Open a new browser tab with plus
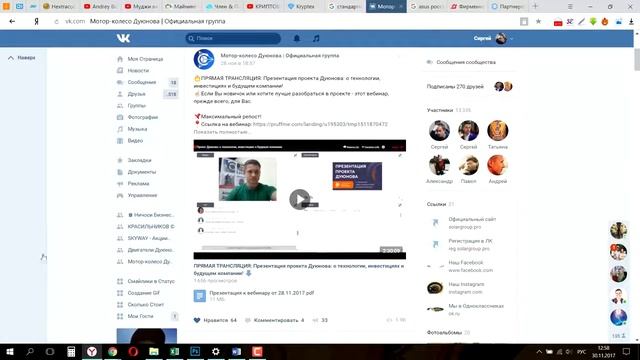The image size is (640, 360). coord(535,6)
